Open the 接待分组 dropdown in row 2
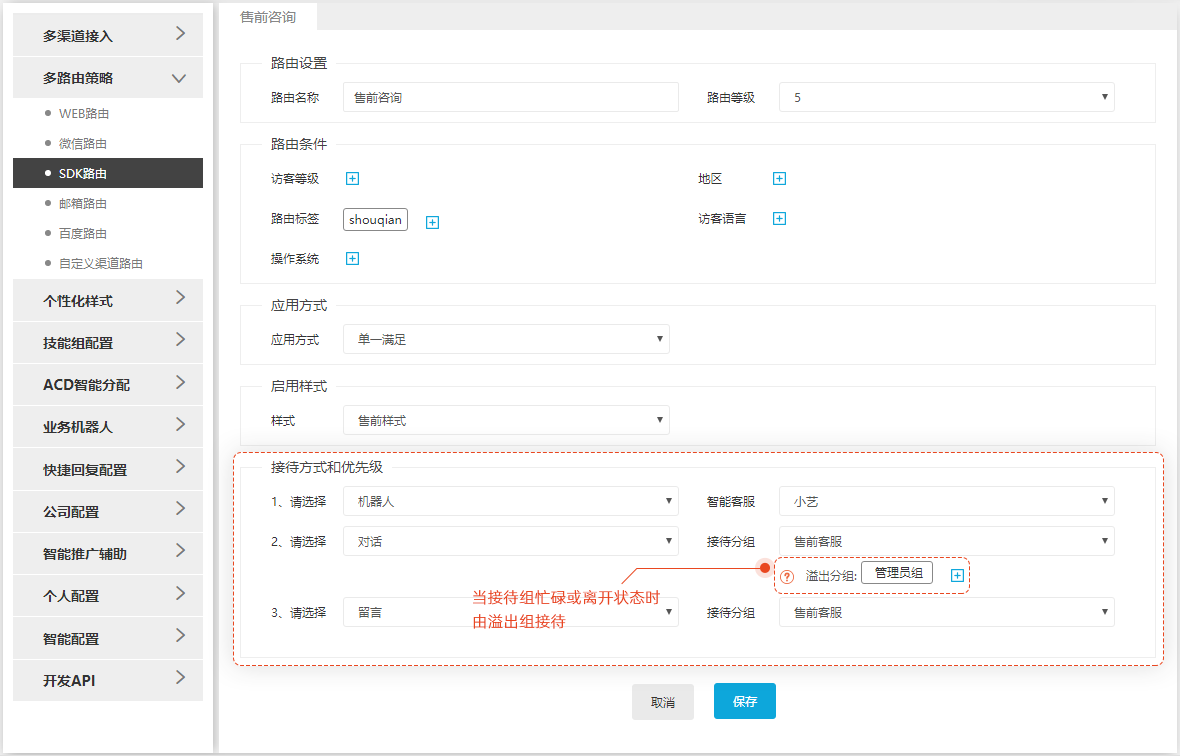Viewport: 1180px width, 756px height. (x=947, y=541)
